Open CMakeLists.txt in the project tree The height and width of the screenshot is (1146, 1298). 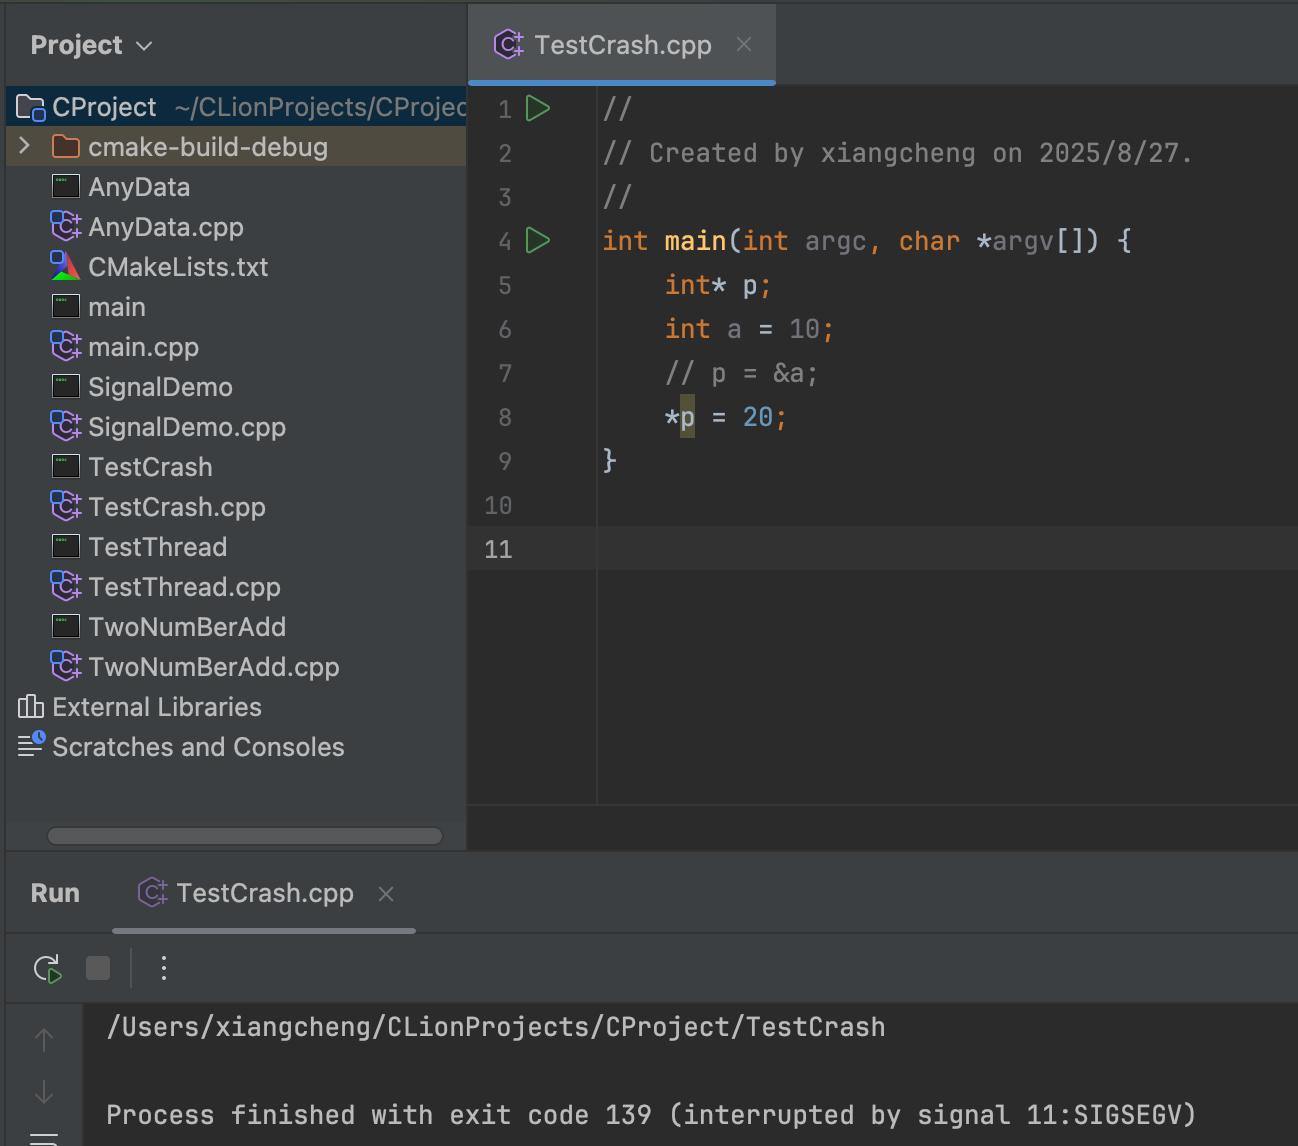coord(178,267)
